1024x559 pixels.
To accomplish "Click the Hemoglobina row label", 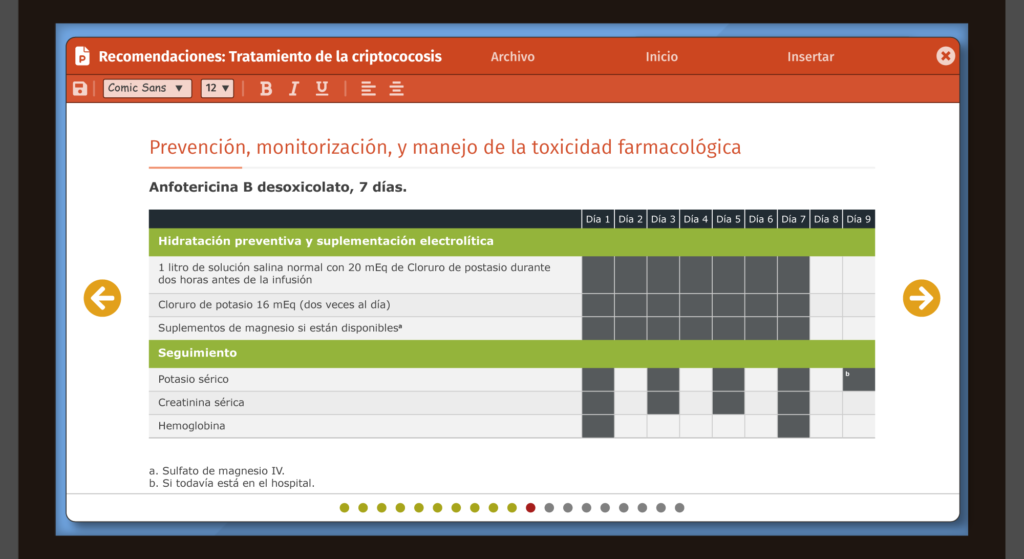I will point(191,426).
